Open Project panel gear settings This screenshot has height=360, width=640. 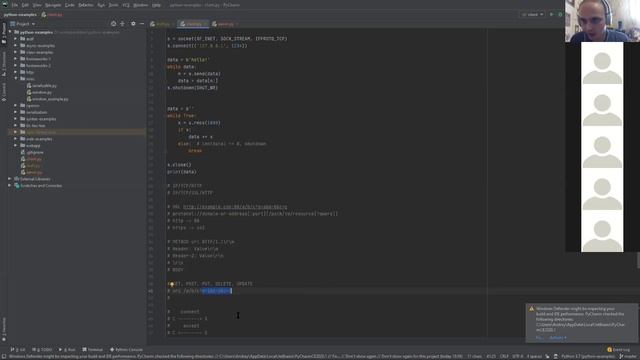[x=133, y=24]
